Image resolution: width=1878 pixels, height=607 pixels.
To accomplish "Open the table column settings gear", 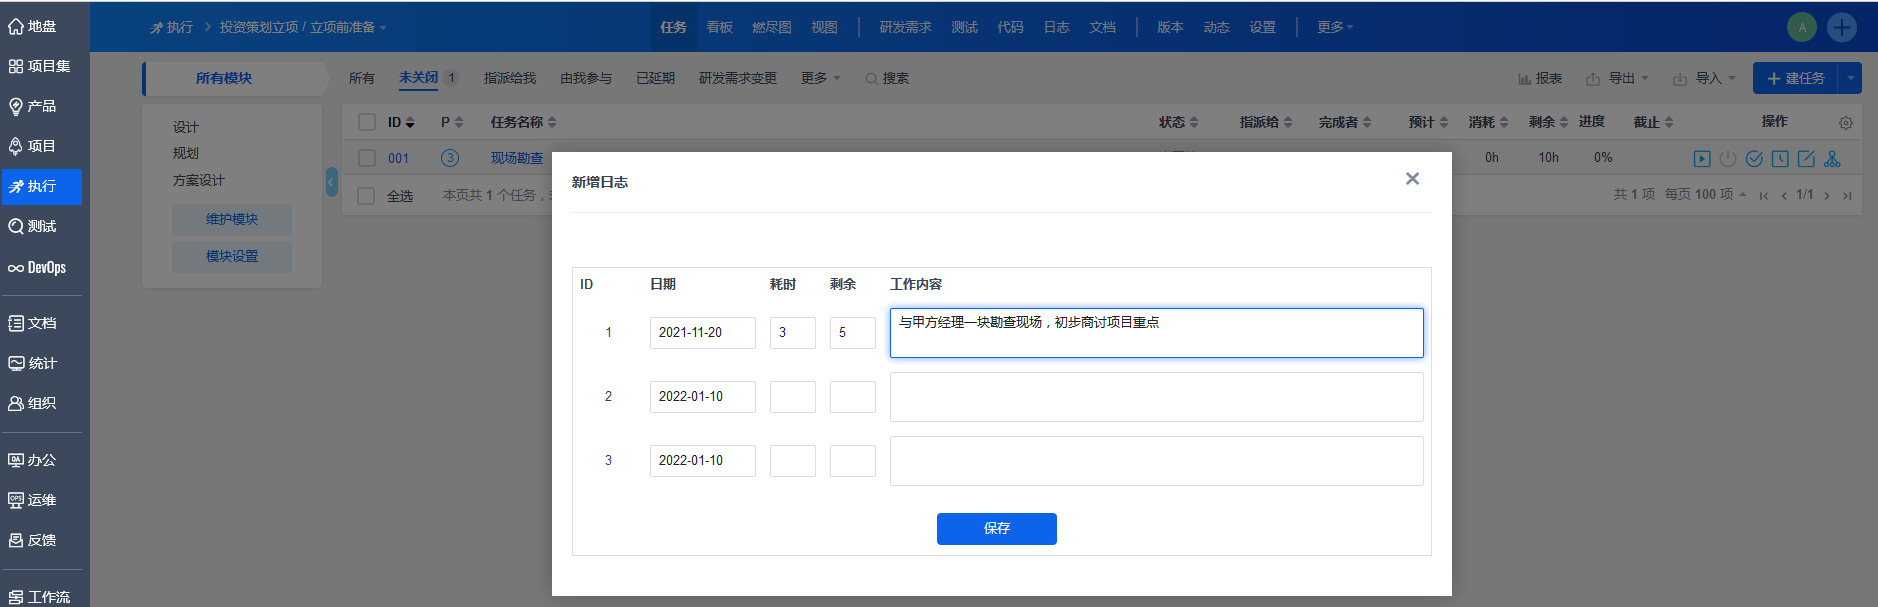I will pyautogui.click(x=1845, y=123).
